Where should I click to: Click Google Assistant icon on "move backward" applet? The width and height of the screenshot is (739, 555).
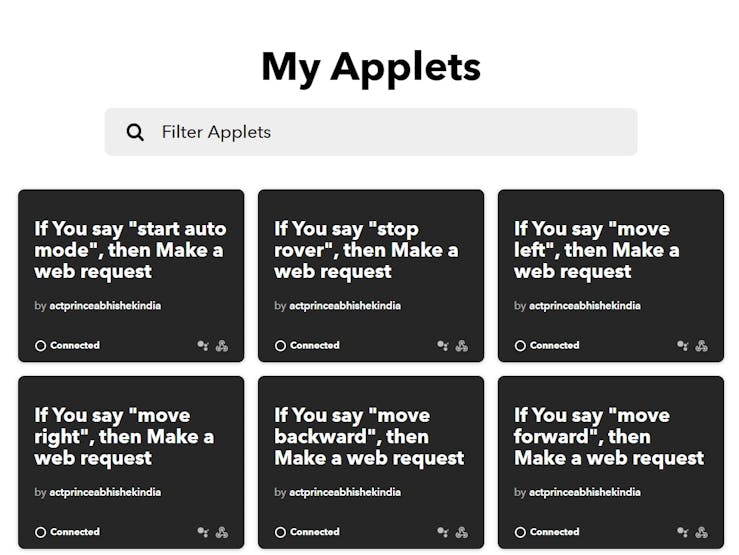click(x=443, y=533)
